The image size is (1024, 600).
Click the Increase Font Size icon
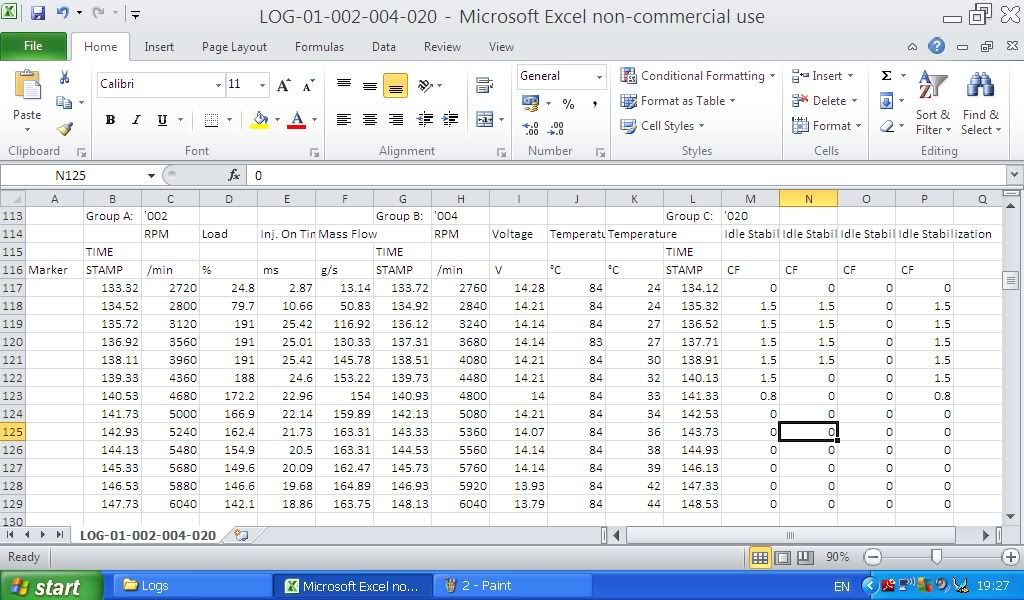point(284,85)
